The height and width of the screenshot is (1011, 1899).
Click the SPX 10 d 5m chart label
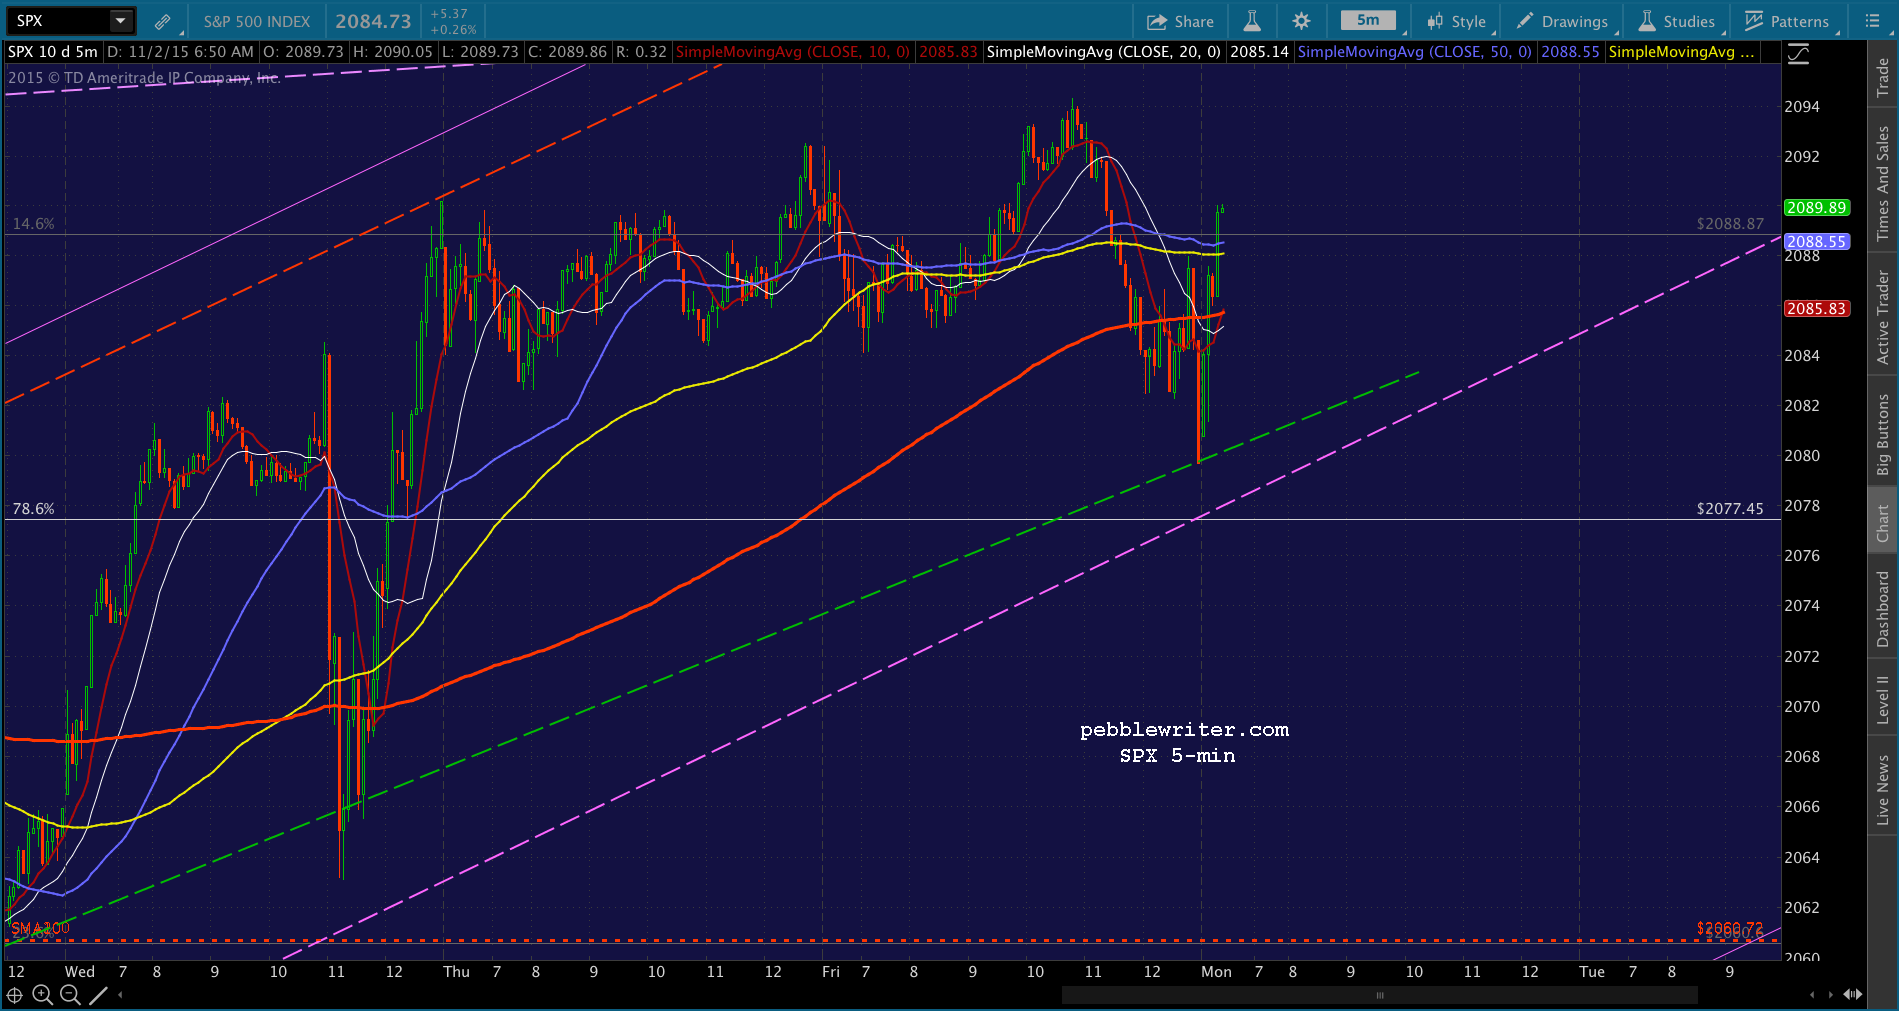coord(53,52)
